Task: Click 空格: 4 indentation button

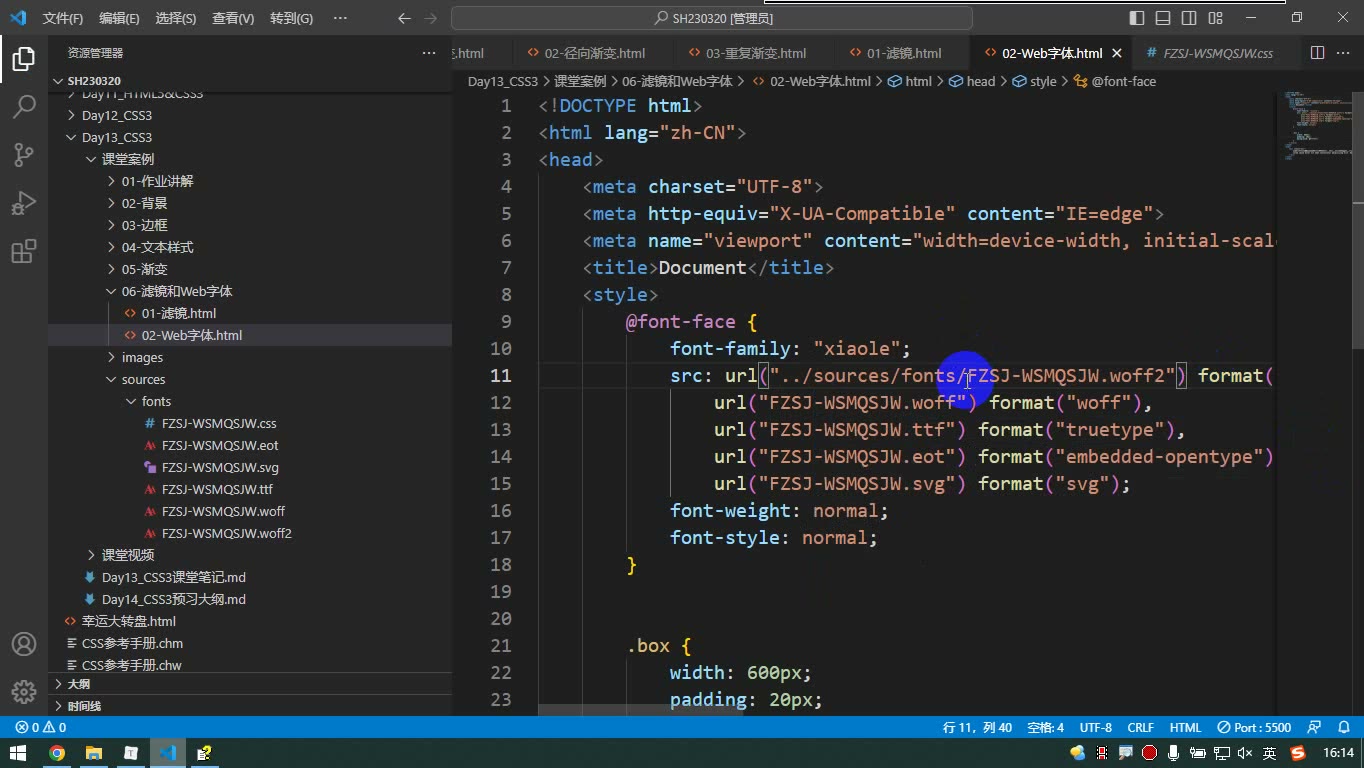Action: point(1045,727)
